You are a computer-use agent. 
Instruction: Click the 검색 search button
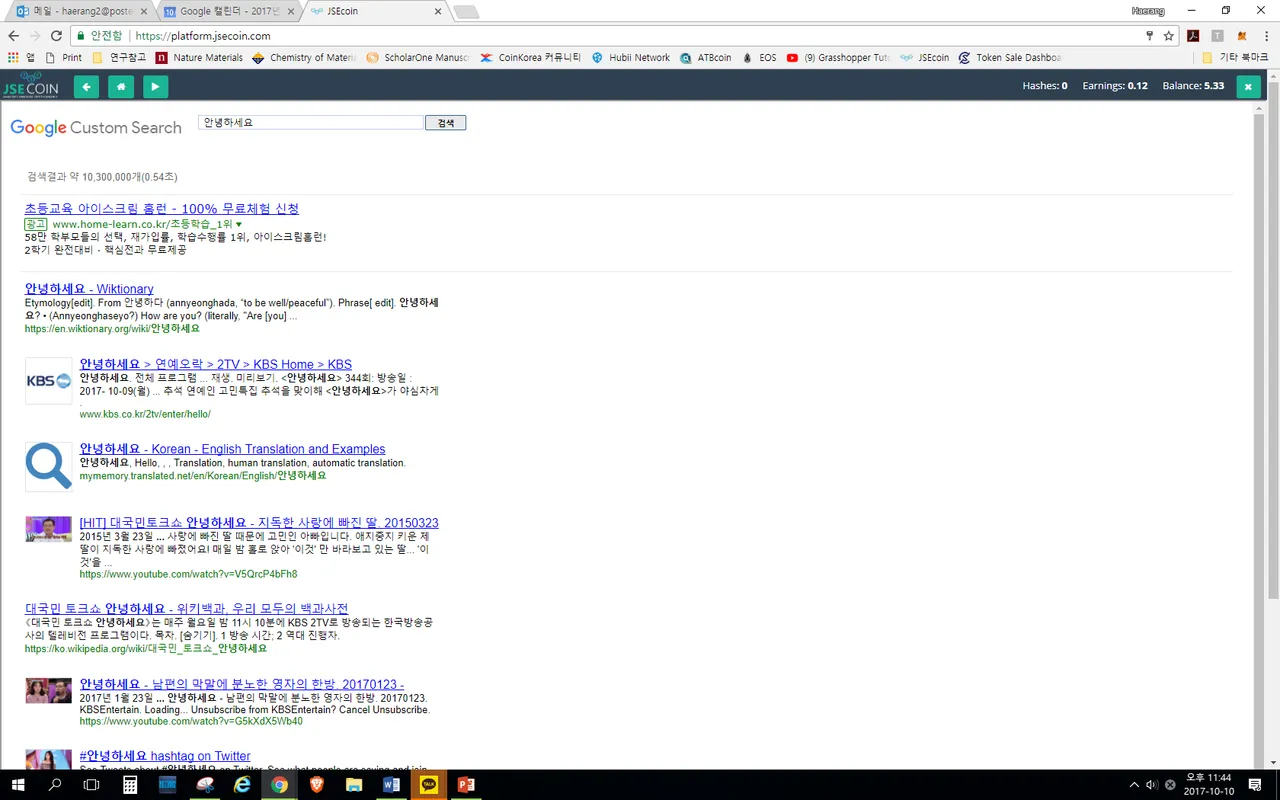[446, 123]
